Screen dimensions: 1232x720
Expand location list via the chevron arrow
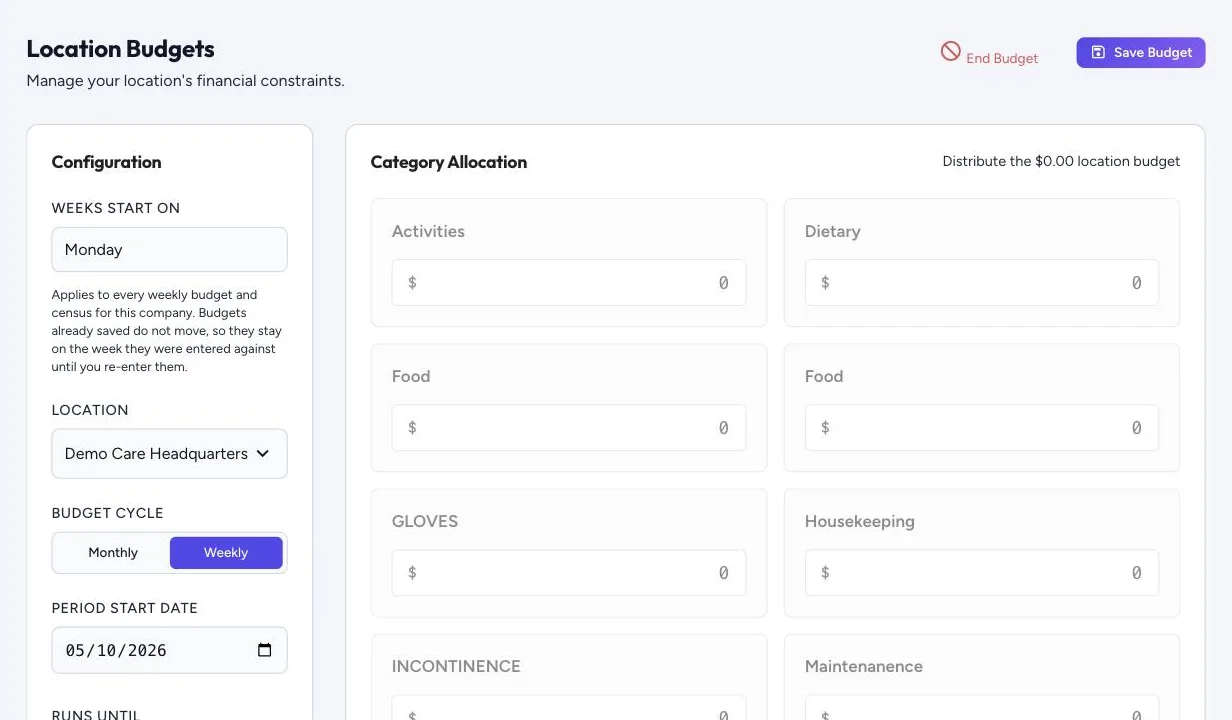(x=263, y=453)
